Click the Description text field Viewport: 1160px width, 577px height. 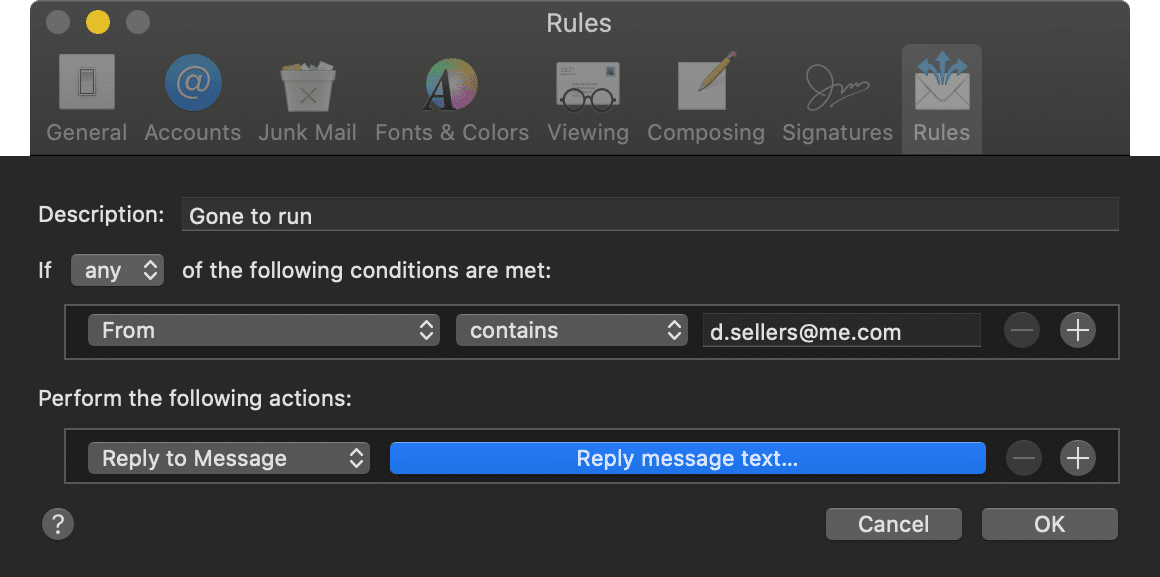650,215
